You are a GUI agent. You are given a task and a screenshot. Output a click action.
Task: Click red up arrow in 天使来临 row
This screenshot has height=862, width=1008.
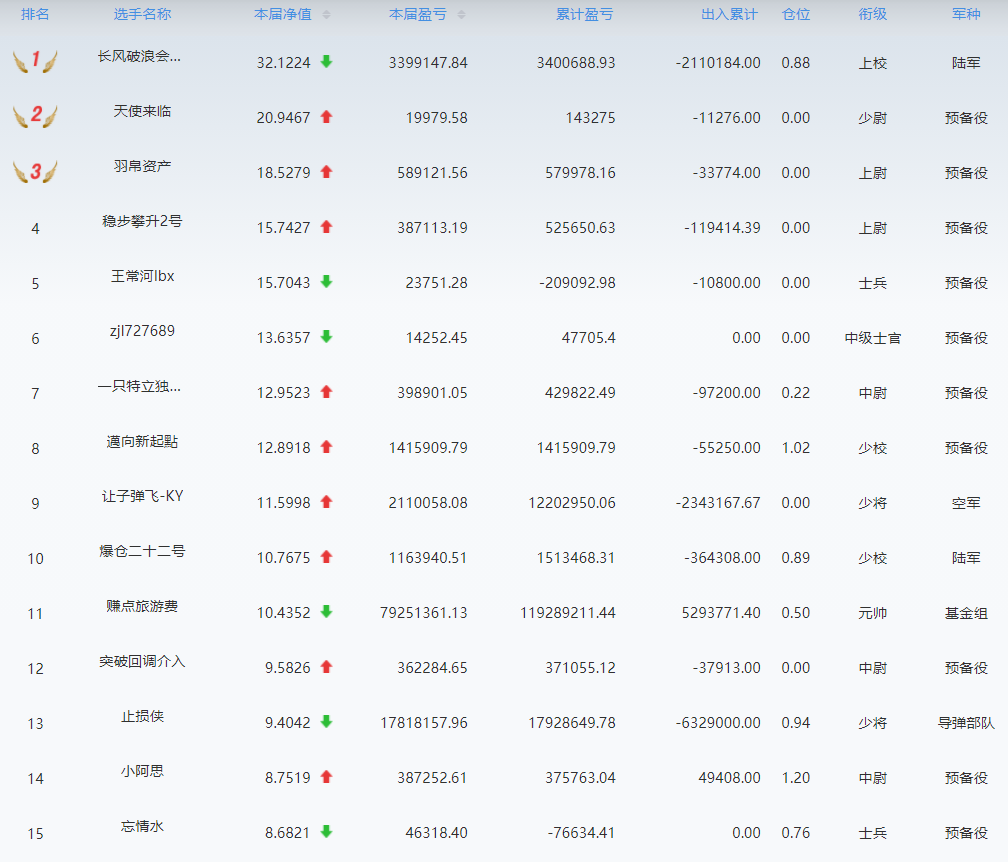327,117
